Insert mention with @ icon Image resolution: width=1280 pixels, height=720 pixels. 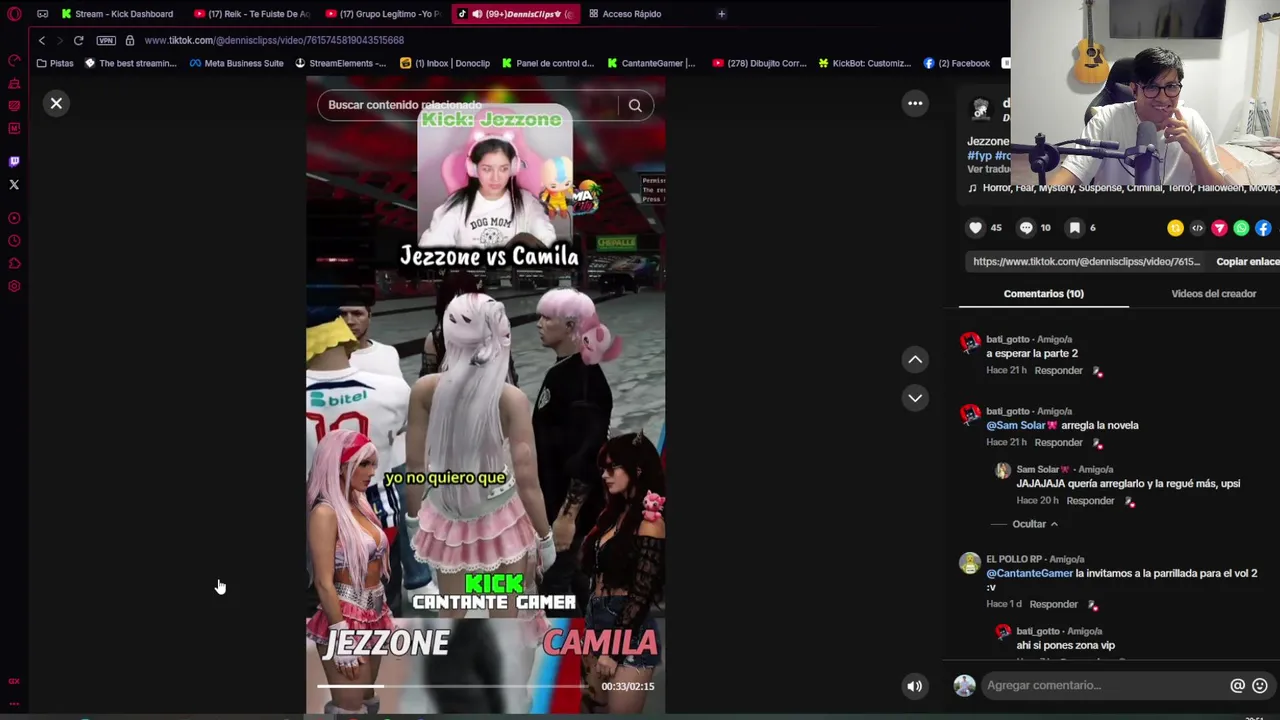[1237, 685]
